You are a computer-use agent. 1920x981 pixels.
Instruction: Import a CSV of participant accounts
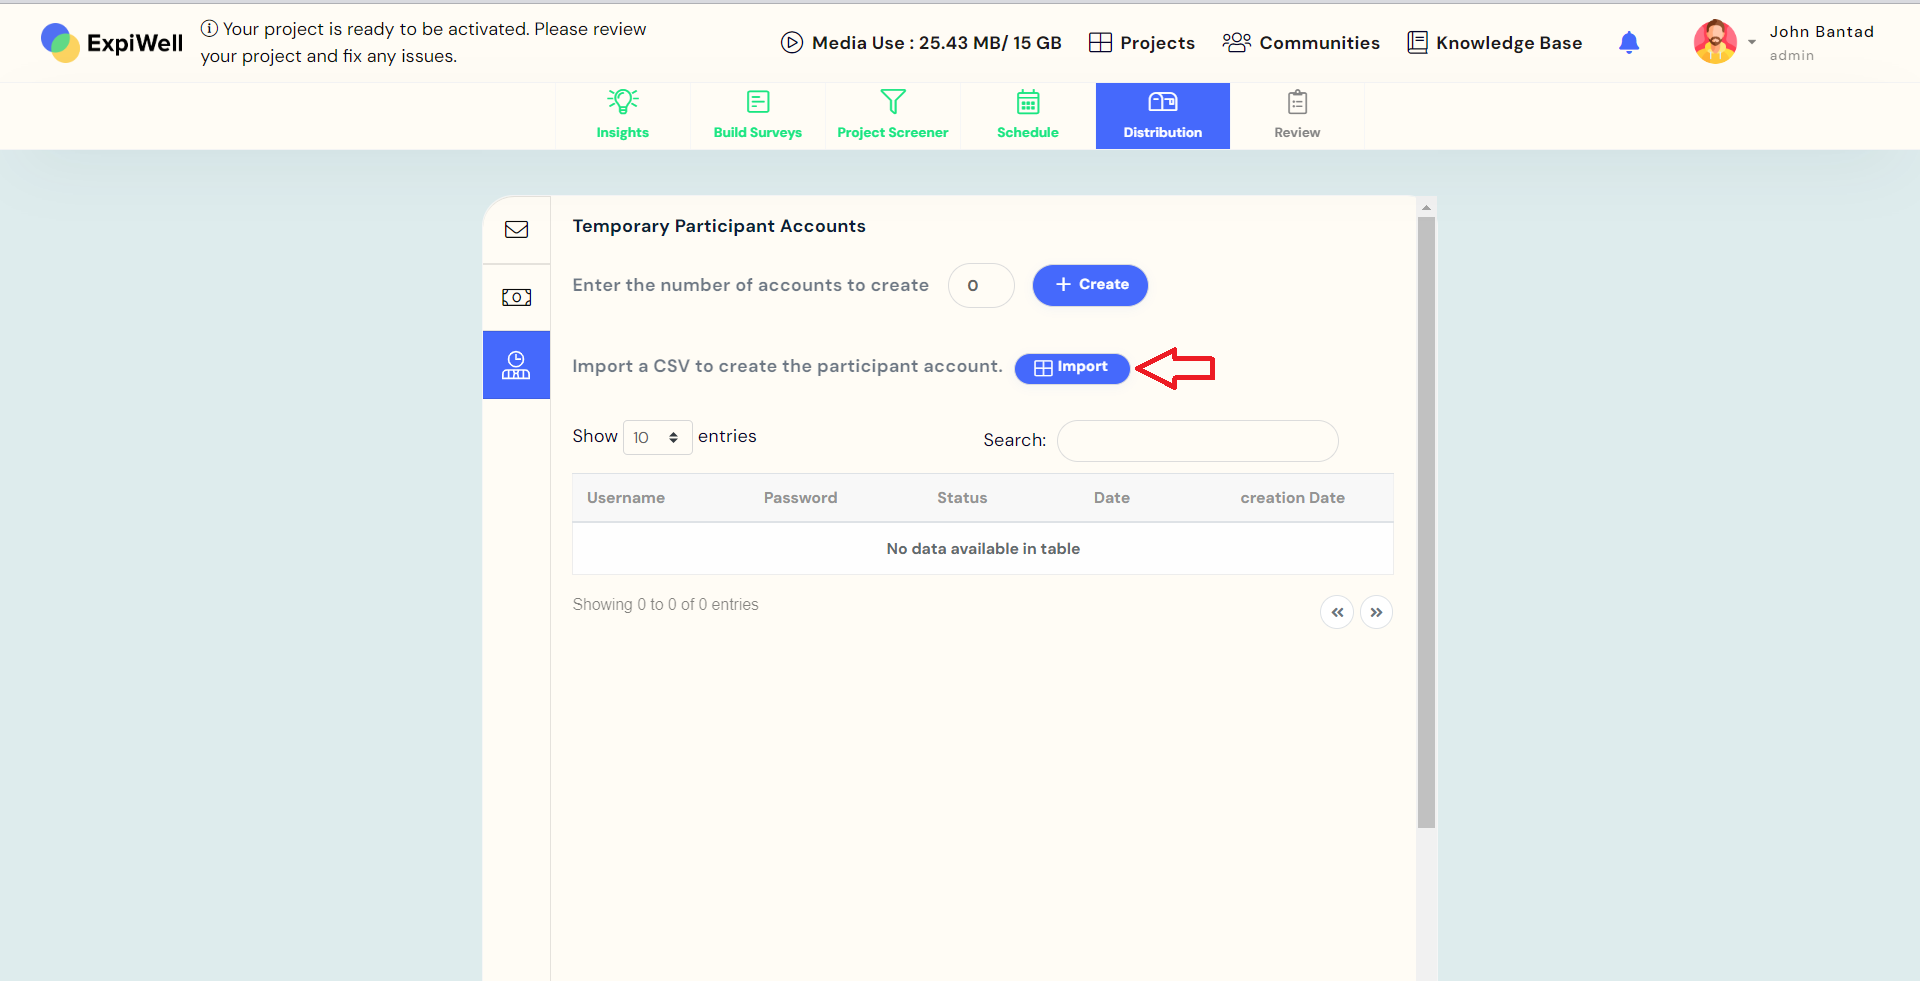tap(1071, 368)
